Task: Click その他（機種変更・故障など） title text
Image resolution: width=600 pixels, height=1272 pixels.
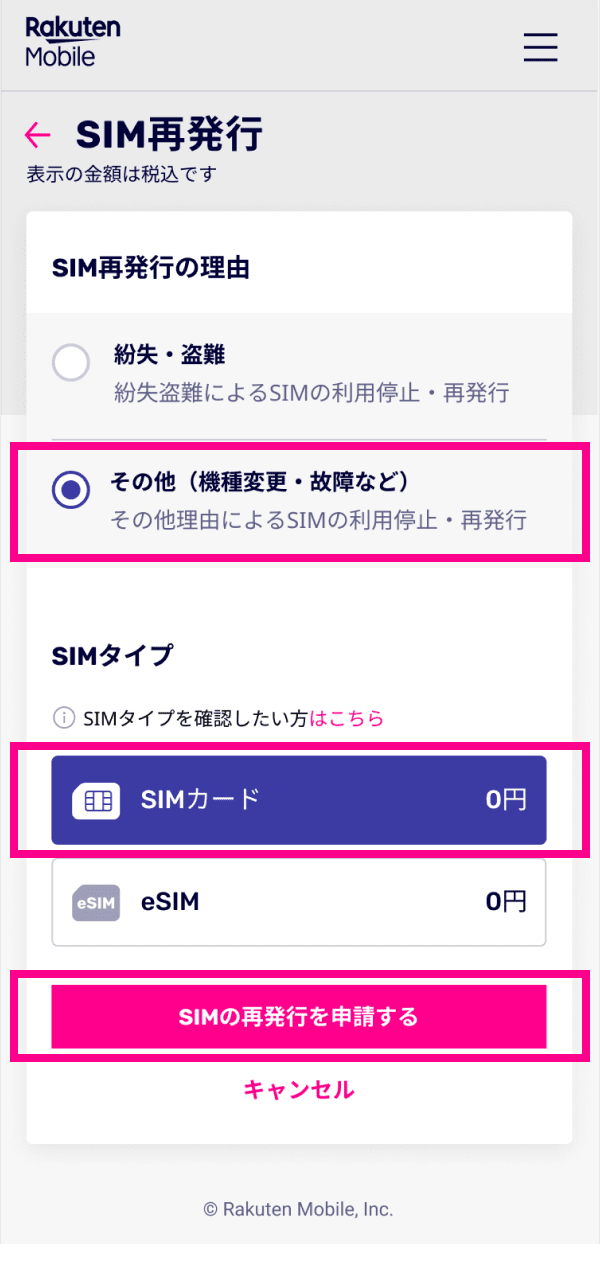Action: click(260, 482)
